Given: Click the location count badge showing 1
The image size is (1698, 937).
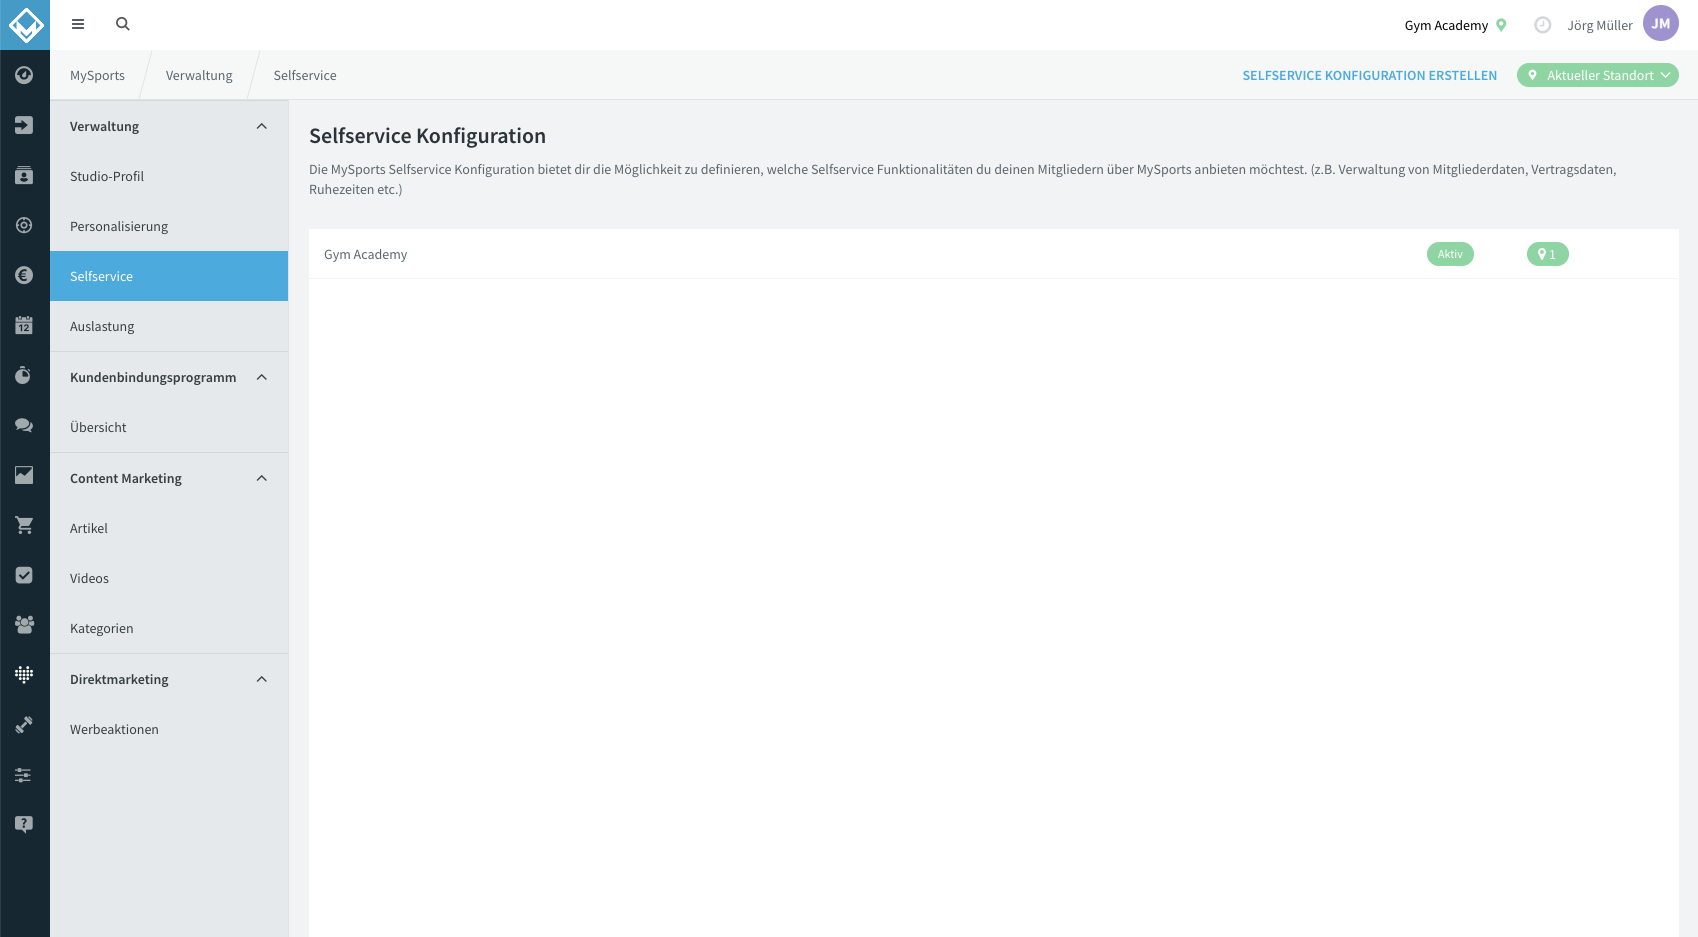Looking at the screenshot, I should tap(1547, 254).
